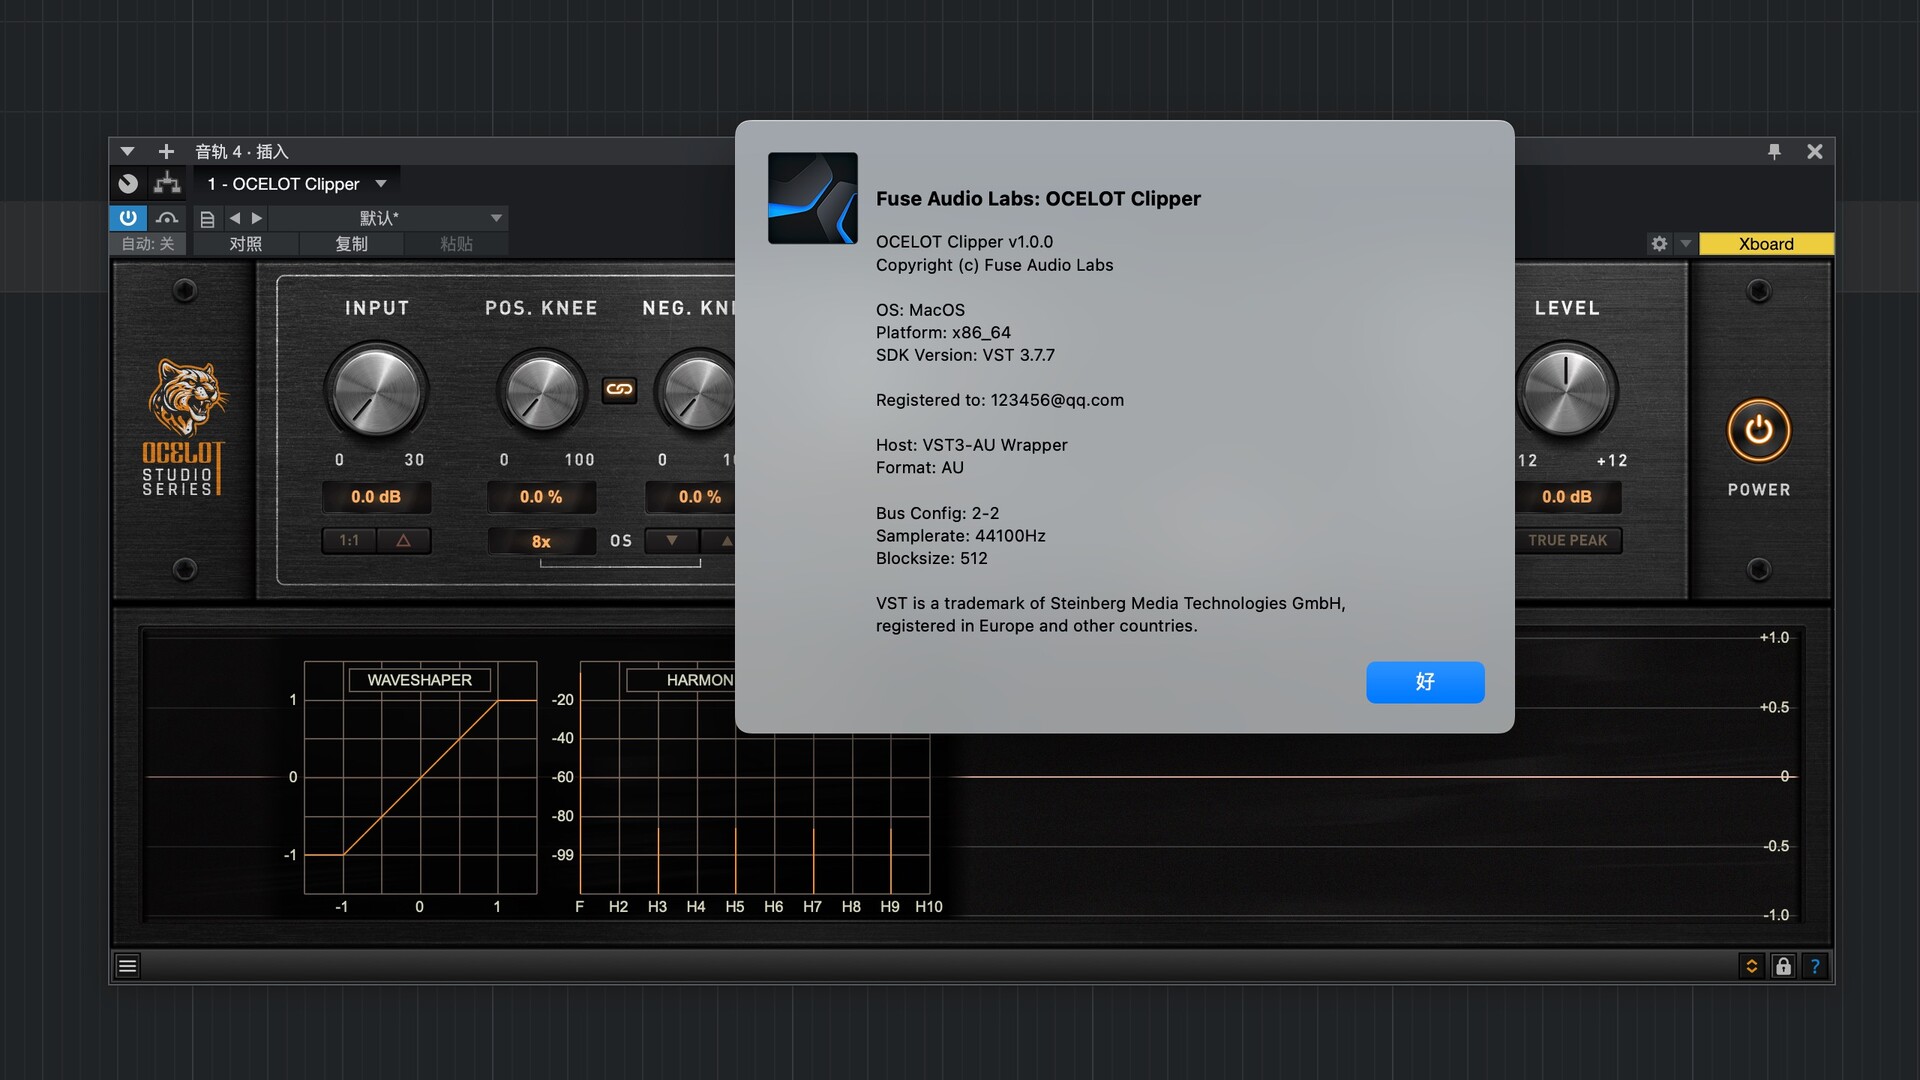Image resolution: width=1920 pixels, height=1080 pixels.
Task: Toggle the TRUE PEAK button
Action: (1567, 541)
